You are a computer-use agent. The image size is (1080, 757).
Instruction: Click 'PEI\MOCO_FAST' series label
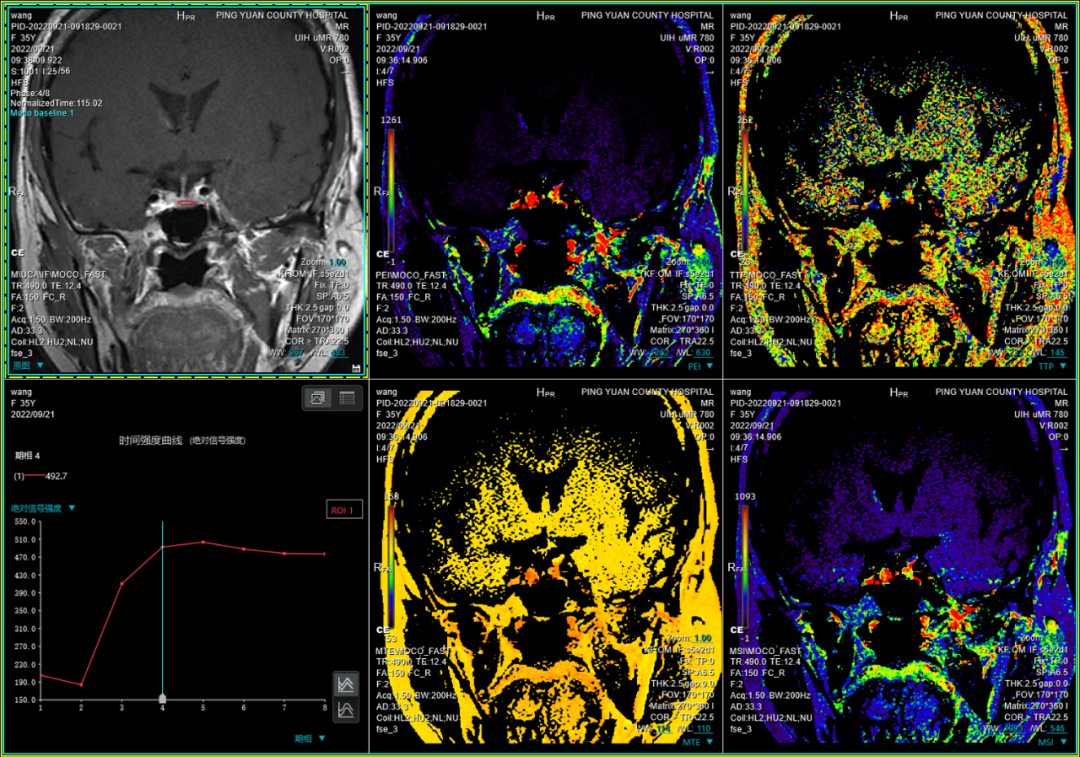coord(411,276)
